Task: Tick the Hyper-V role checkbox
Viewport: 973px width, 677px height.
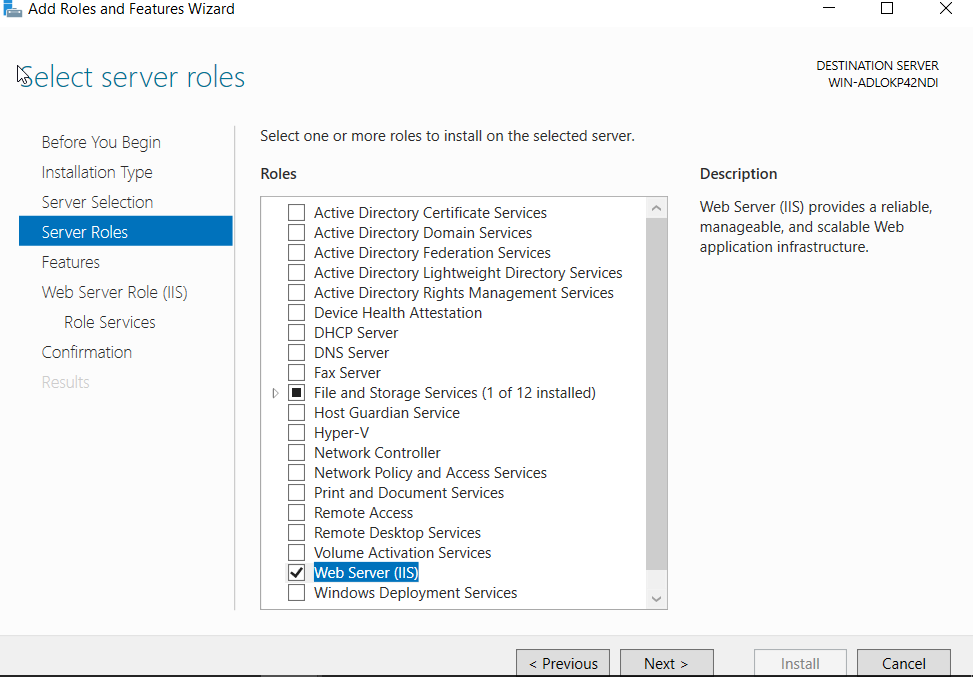Action: [296, 433]
